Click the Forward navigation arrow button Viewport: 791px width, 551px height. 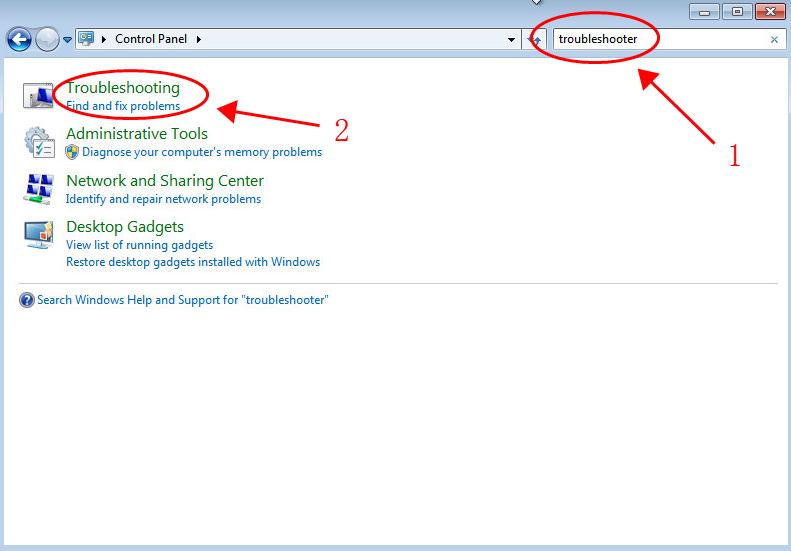coord(47,39)
